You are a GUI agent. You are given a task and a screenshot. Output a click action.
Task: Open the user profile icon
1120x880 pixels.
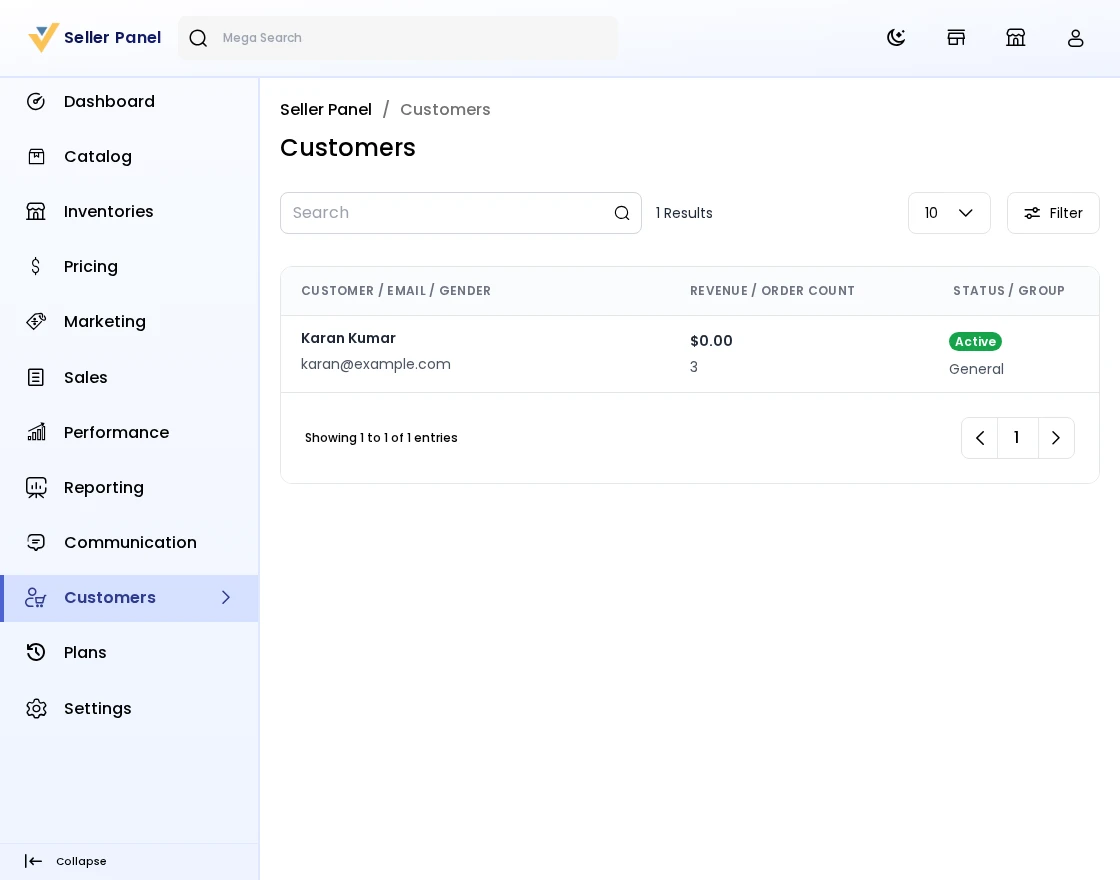(x=1075, y=38)
